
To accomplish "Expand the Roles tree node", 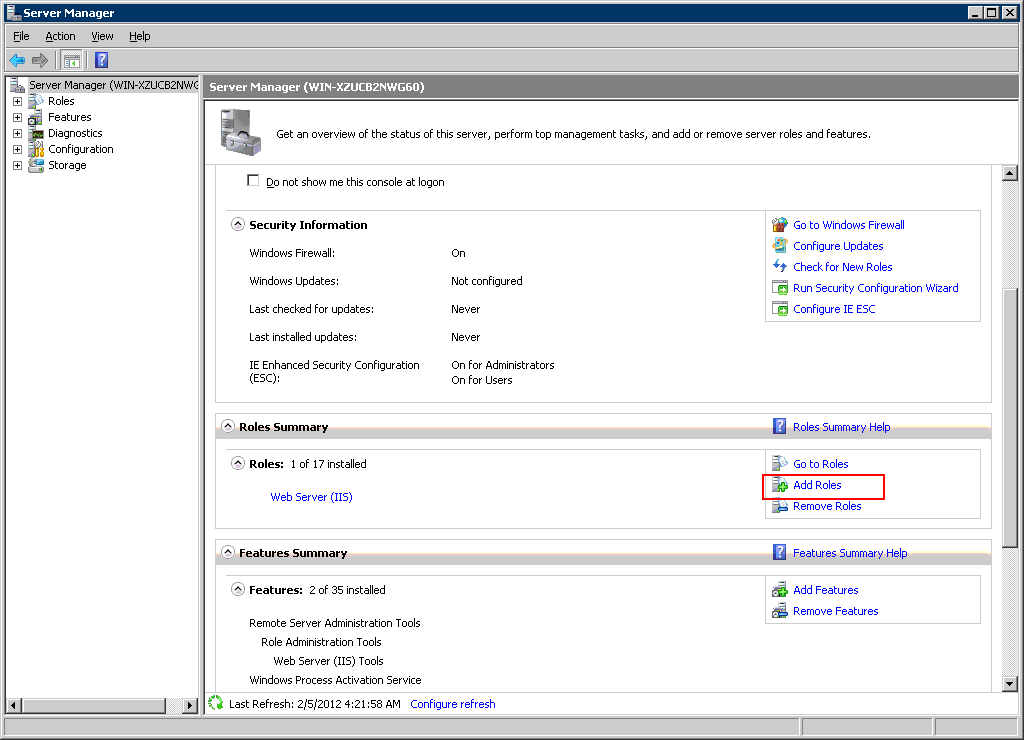I will tap(17, 101).
